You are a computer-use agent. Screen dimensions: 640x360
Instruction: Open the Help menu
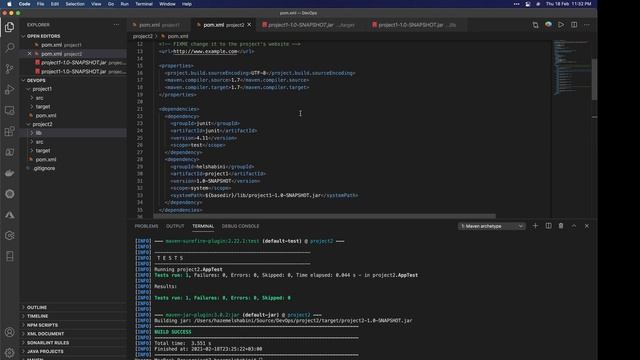[187, 4]
